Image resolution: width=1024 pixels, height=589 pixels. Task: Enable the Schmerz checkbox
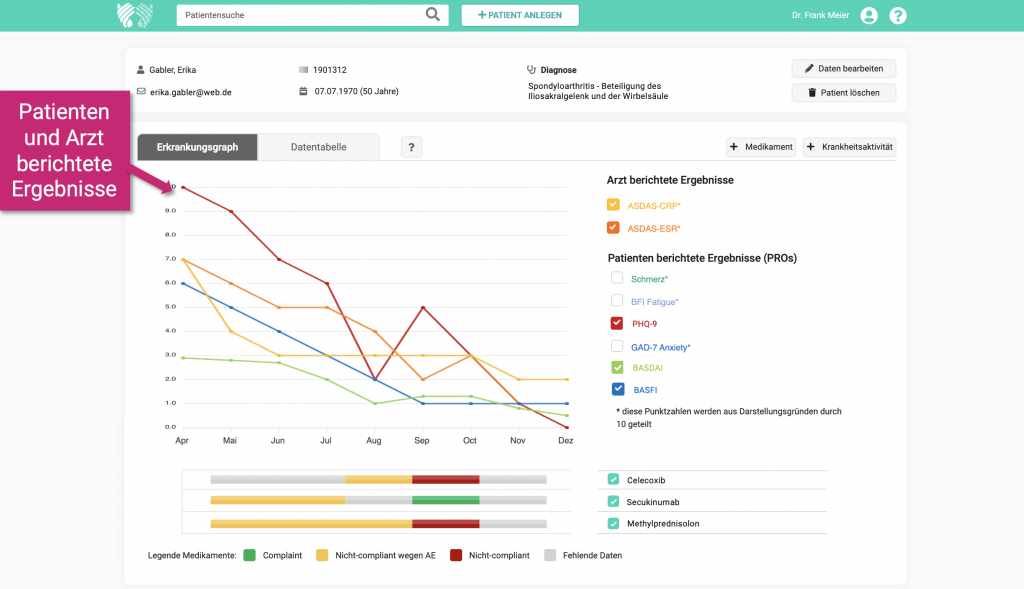click(617, 278)
